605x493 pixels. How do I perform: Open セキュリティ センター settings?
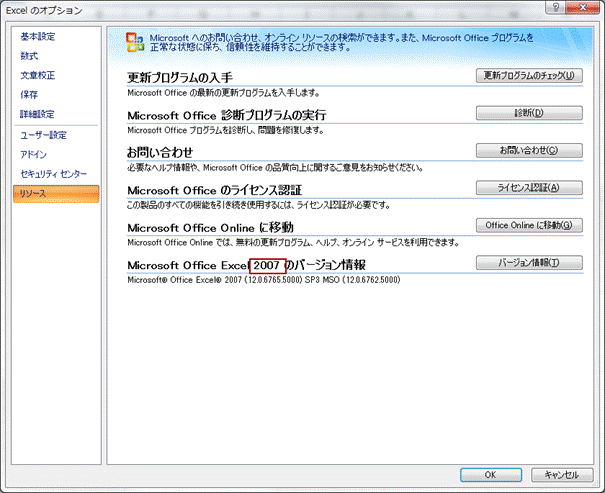(x=52, y=174)
